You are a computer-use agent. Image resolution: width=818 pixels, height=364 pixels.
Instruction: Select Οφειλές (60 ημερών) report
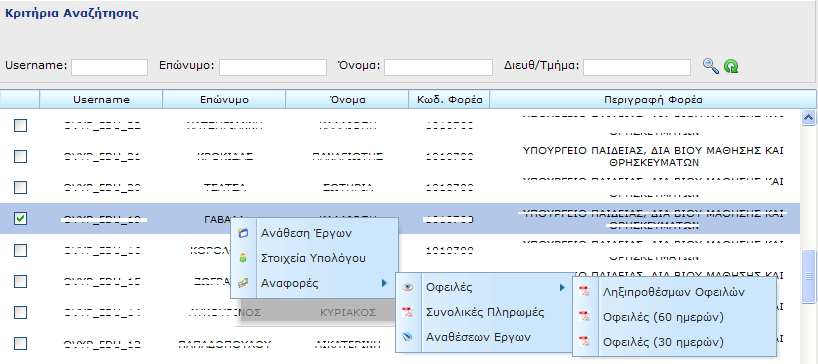pos(674,318)
